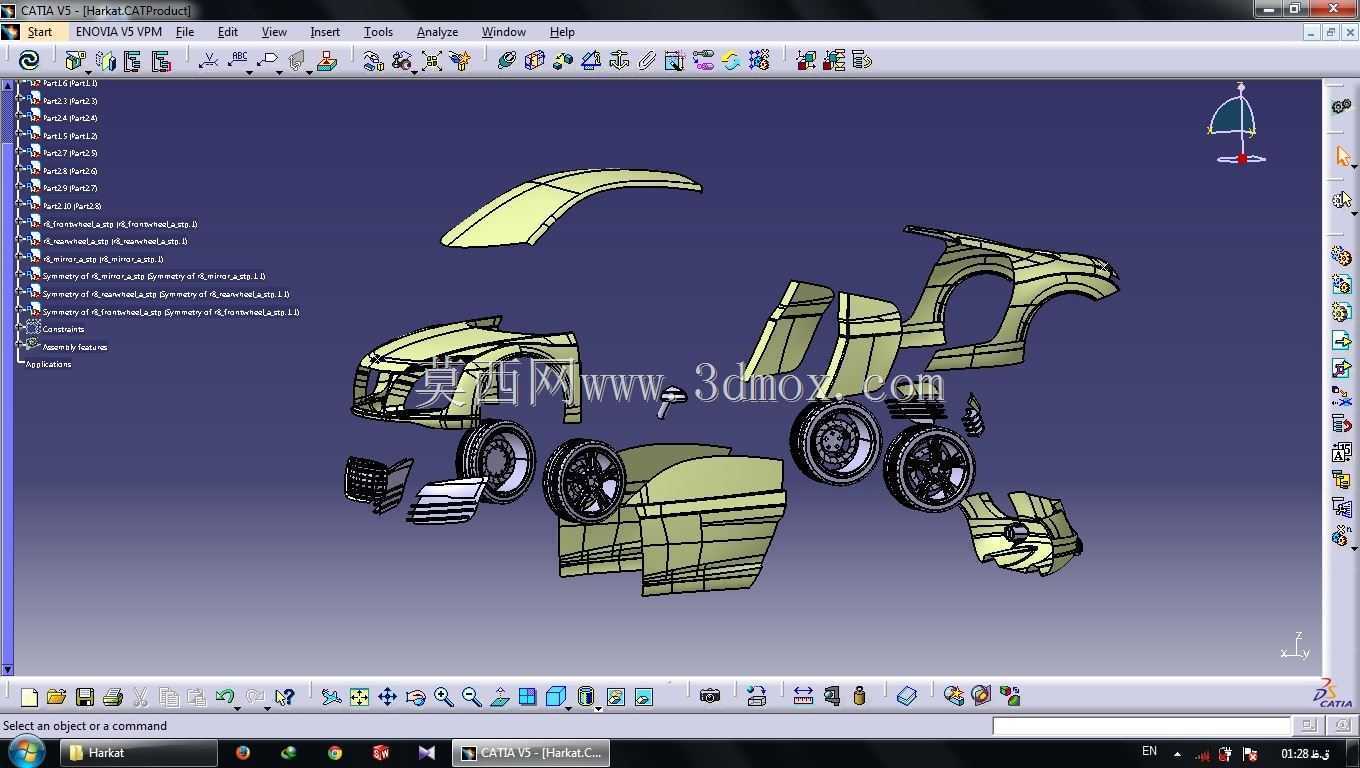Viewport: 1360px width, 768px height.
Task: Open the Start menu of CATIA
Action: [x=39, y=32]
